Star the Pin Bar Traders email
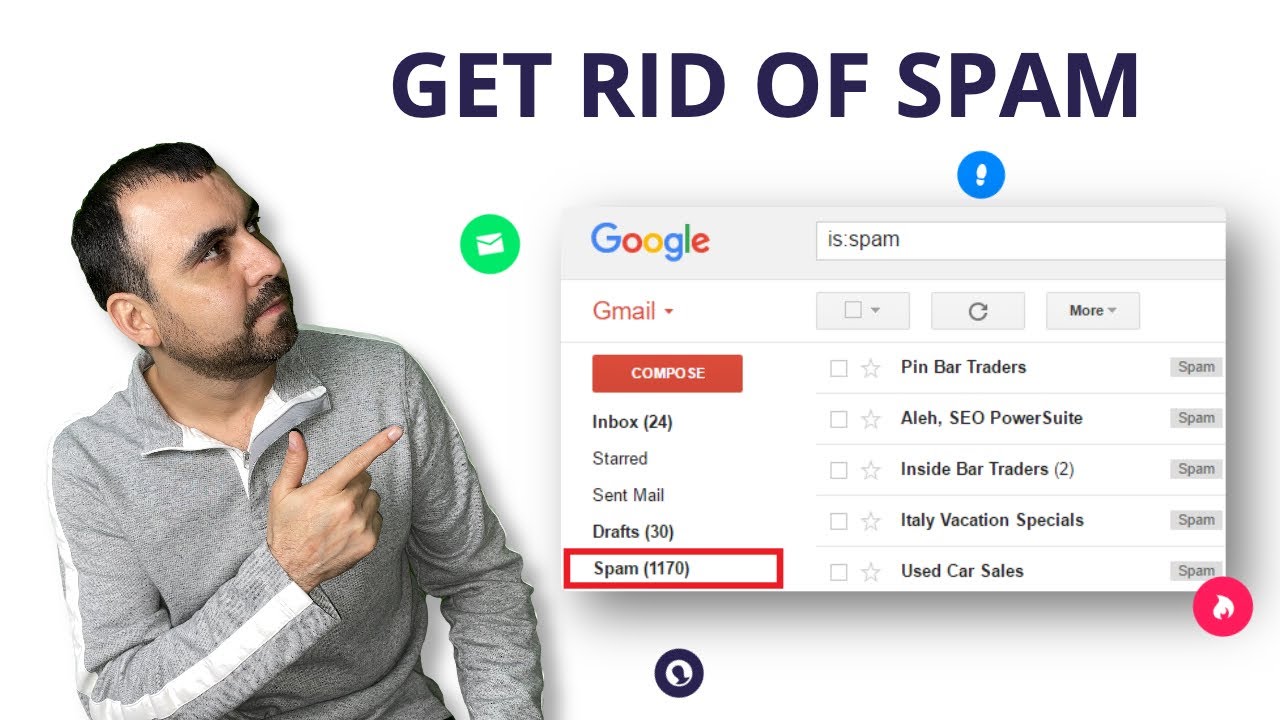Image resolution: width=1280 pixels, height=720 pixels. [x=870, y=368]
